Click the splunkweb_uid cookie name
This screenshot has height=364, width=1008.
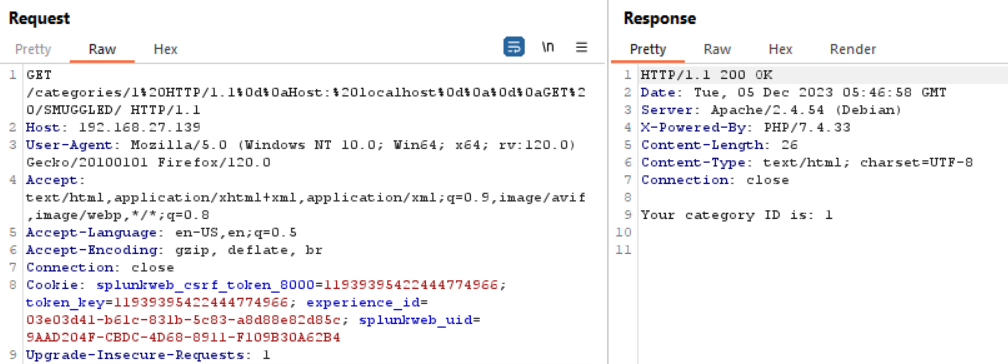(415, 320)
